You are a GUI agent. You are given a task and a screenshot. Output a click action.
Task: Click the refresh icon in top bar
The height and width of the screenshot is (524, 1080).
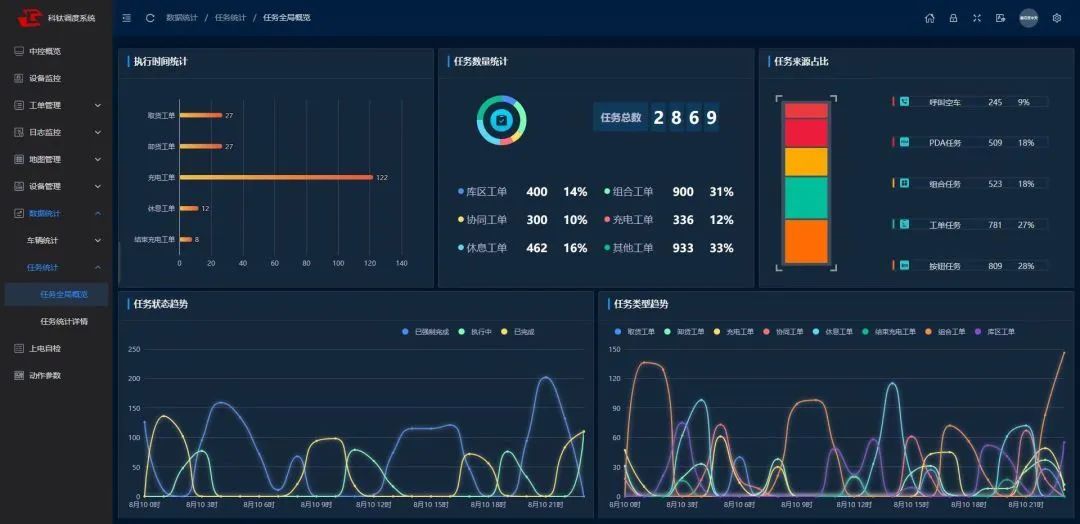[x=150, y=18]
